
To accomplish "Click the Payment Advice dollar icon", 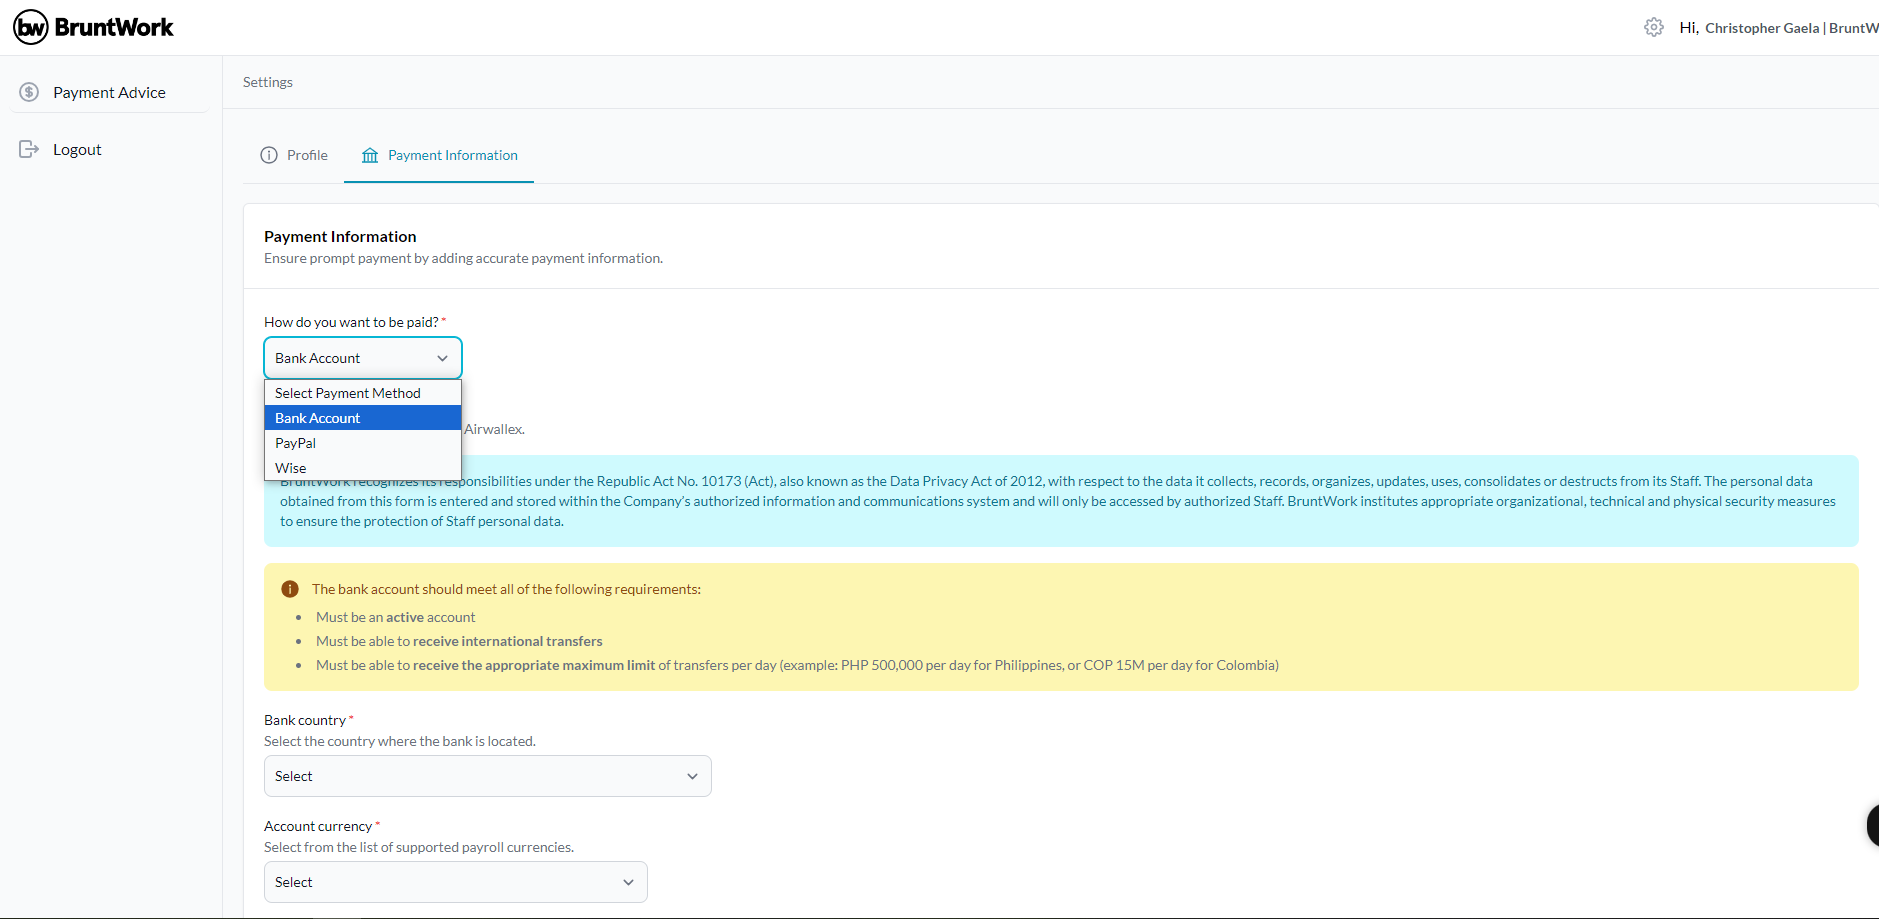I will pos(29,92).
